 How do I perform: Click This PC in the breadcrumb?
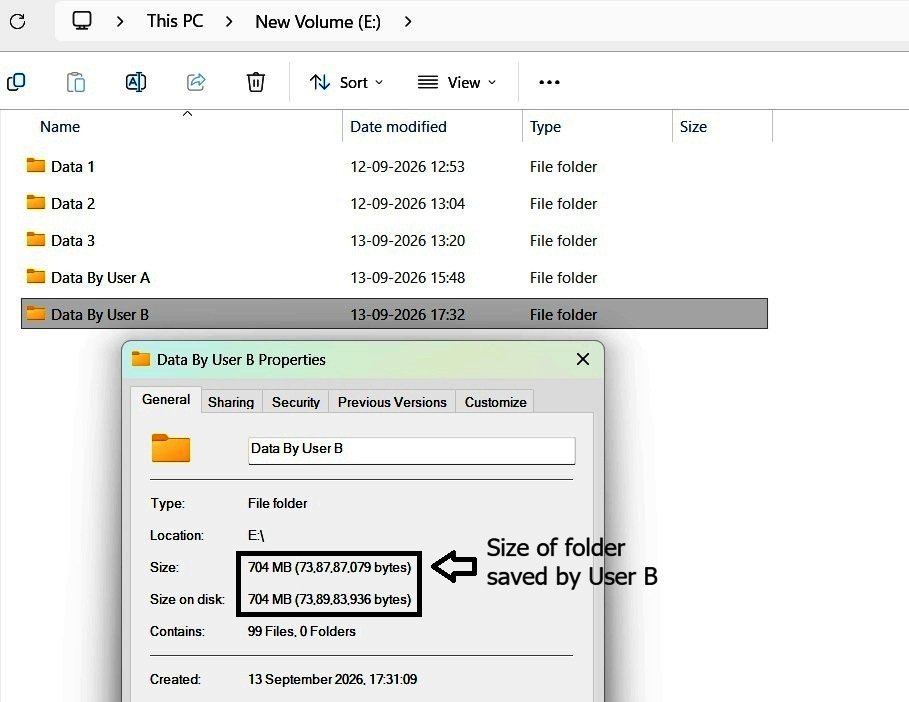tap(175, 21)
